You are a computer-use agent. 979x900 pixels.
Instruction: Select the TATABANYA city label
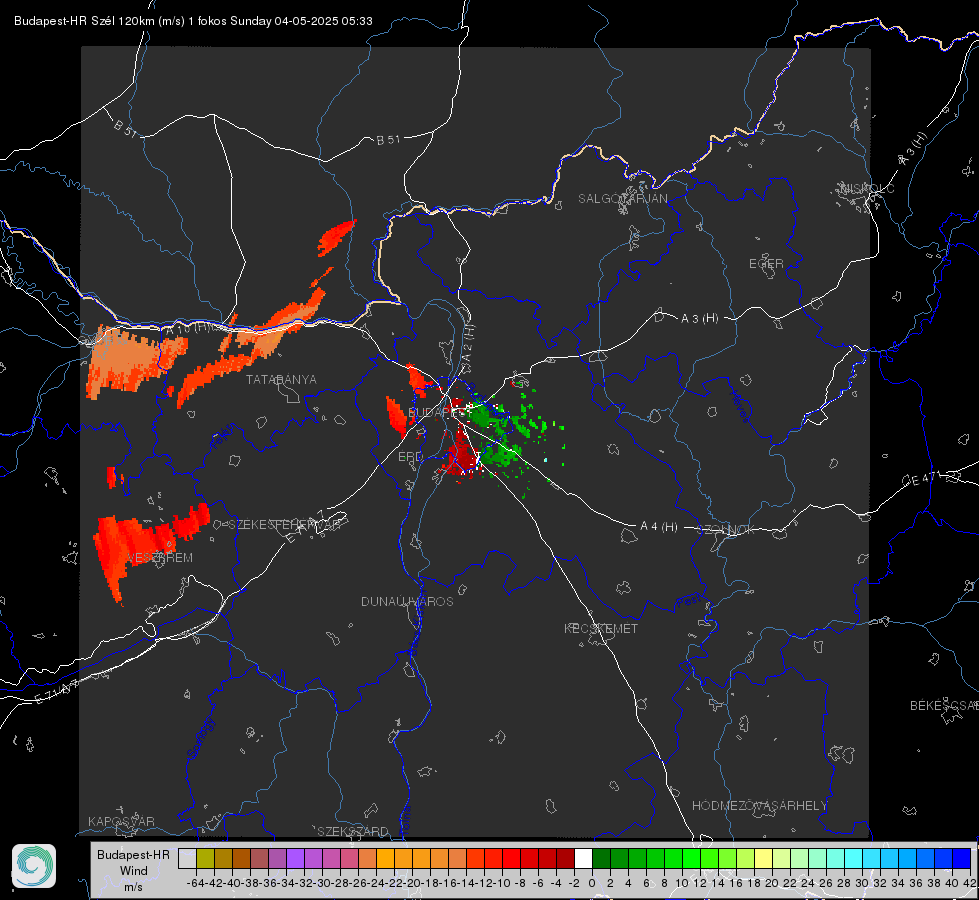tap(281, 380)
